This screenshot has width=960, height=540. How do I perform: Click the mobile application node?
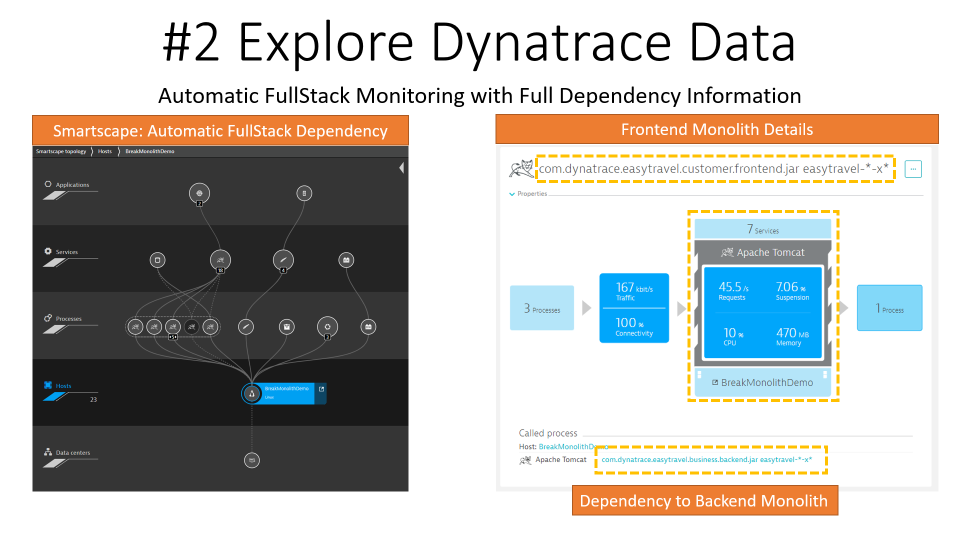point(304,193)
